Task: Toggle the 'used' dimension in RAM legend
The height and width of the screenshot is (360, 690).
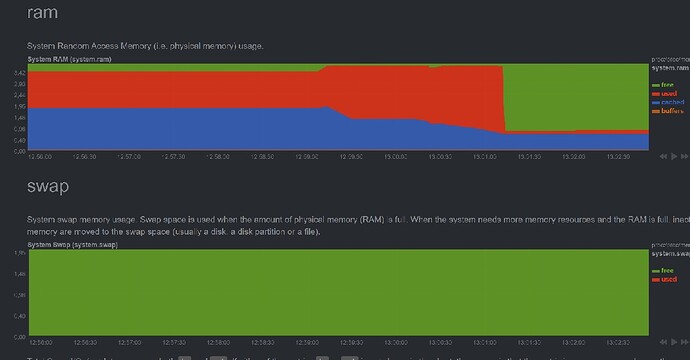Action: [664, 94]
